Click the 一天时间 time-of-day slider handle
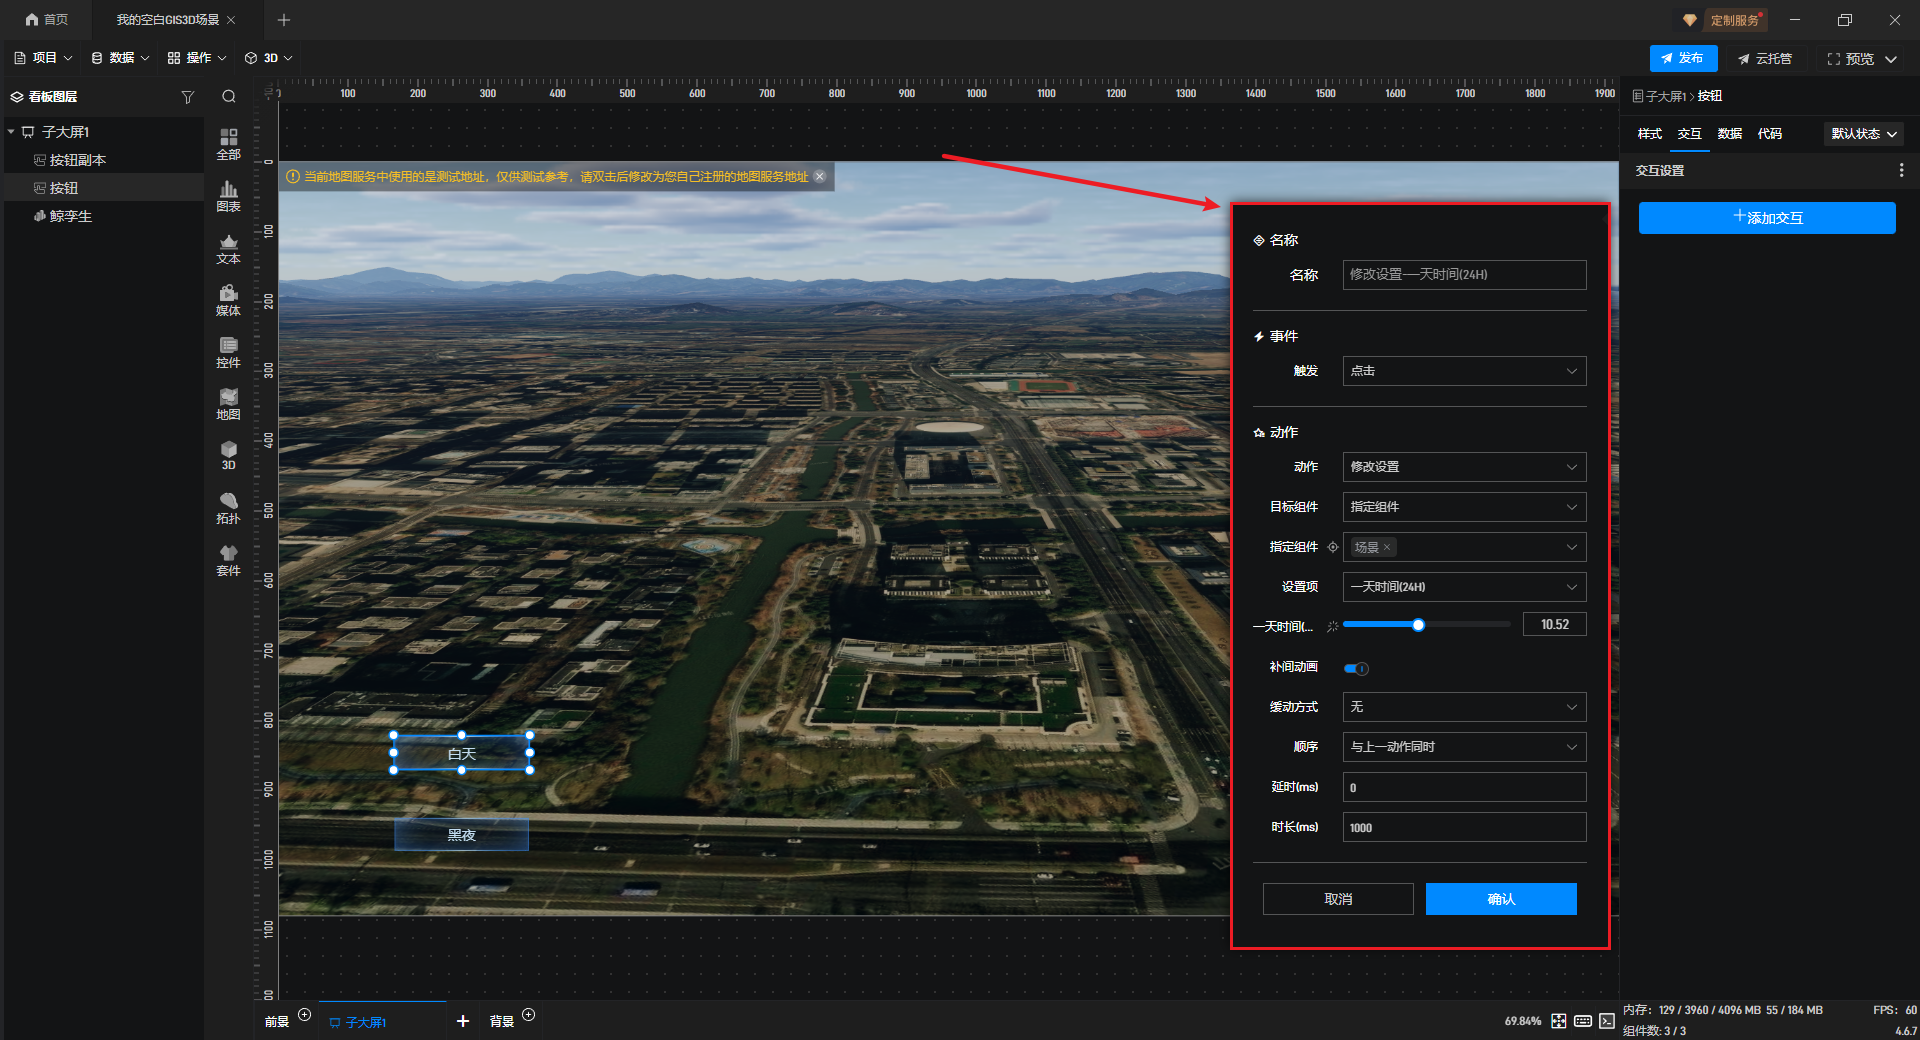 pos(1418,625)
